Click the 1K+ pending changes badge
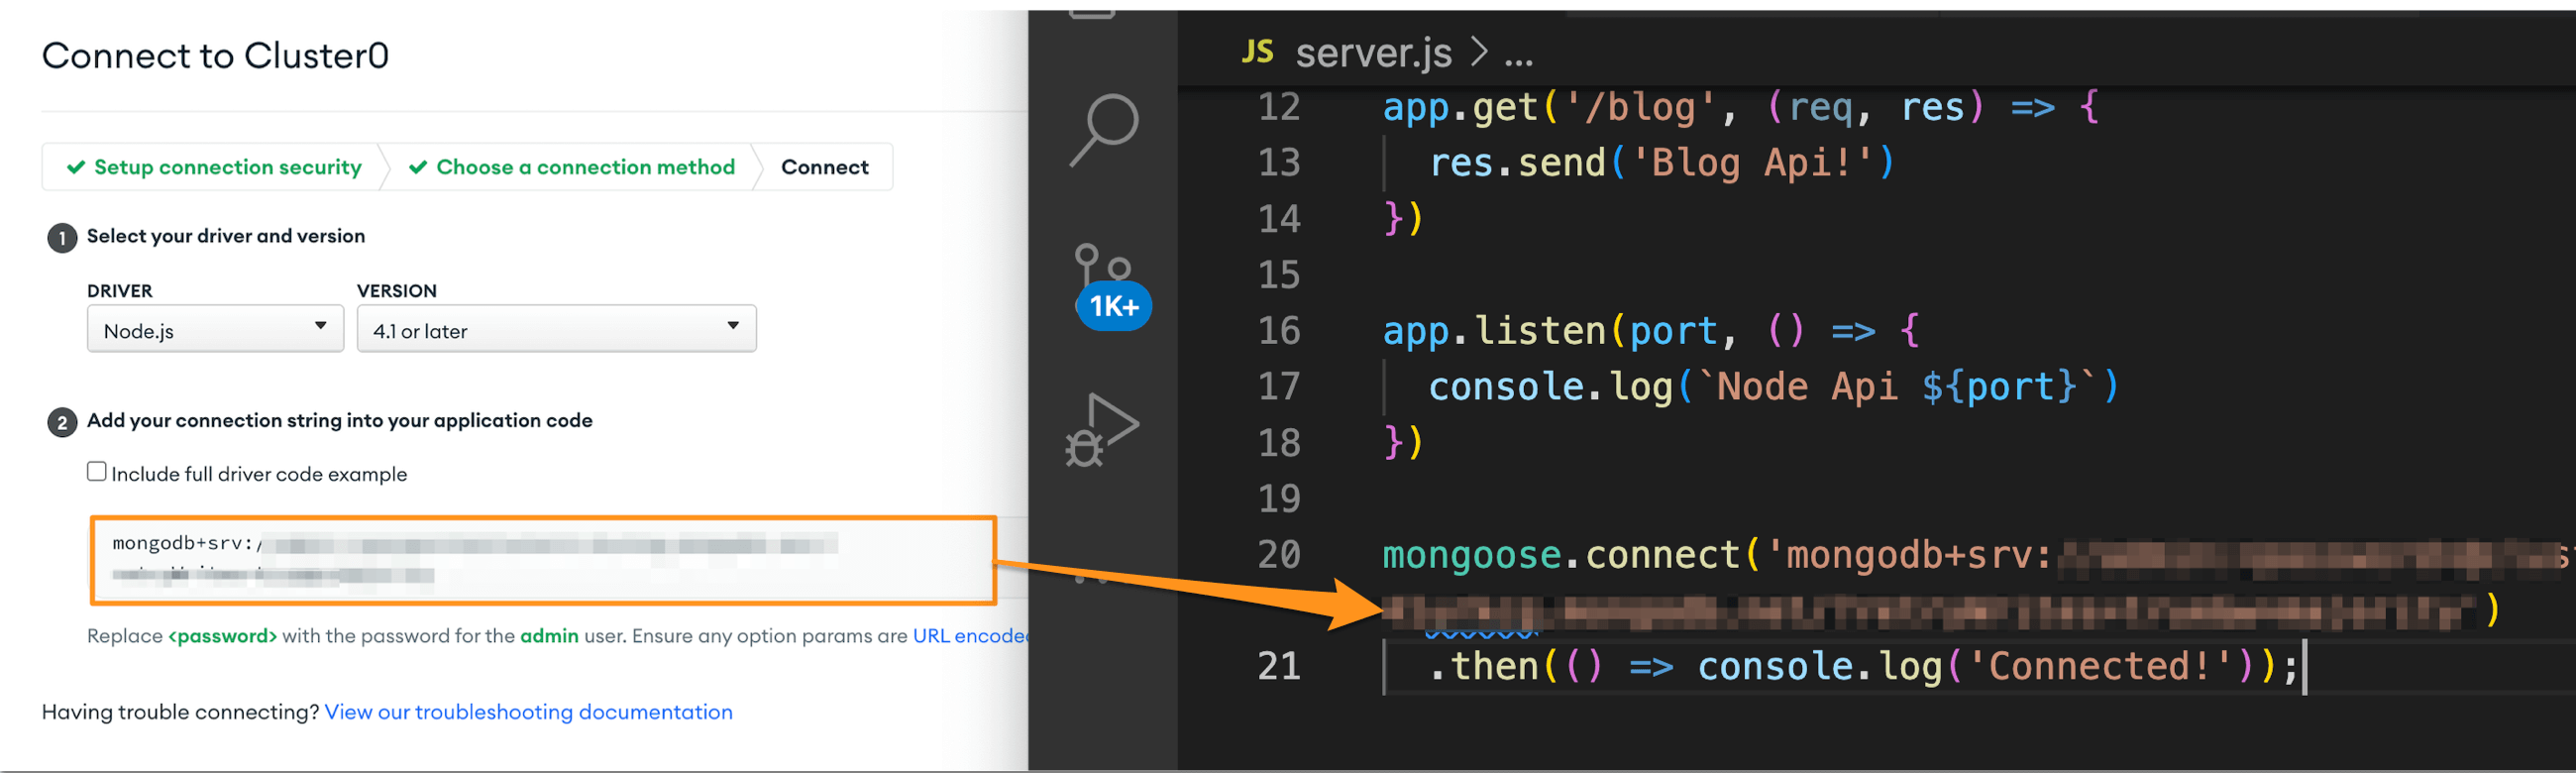The width and height of the screenshot is (2576, 773). coord(1114,306)
